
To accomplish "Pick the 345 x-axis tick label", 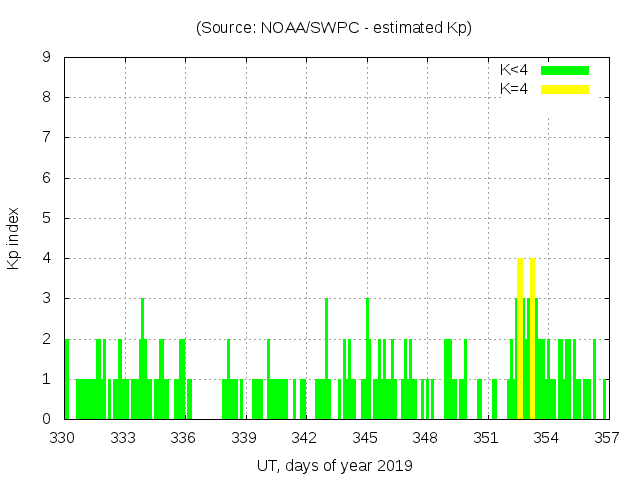I will pos(365,437).
